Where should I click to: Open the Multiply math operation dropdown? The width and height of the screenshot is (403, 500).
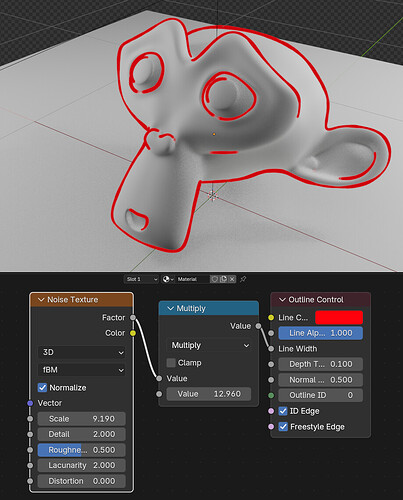pos(209,345)
